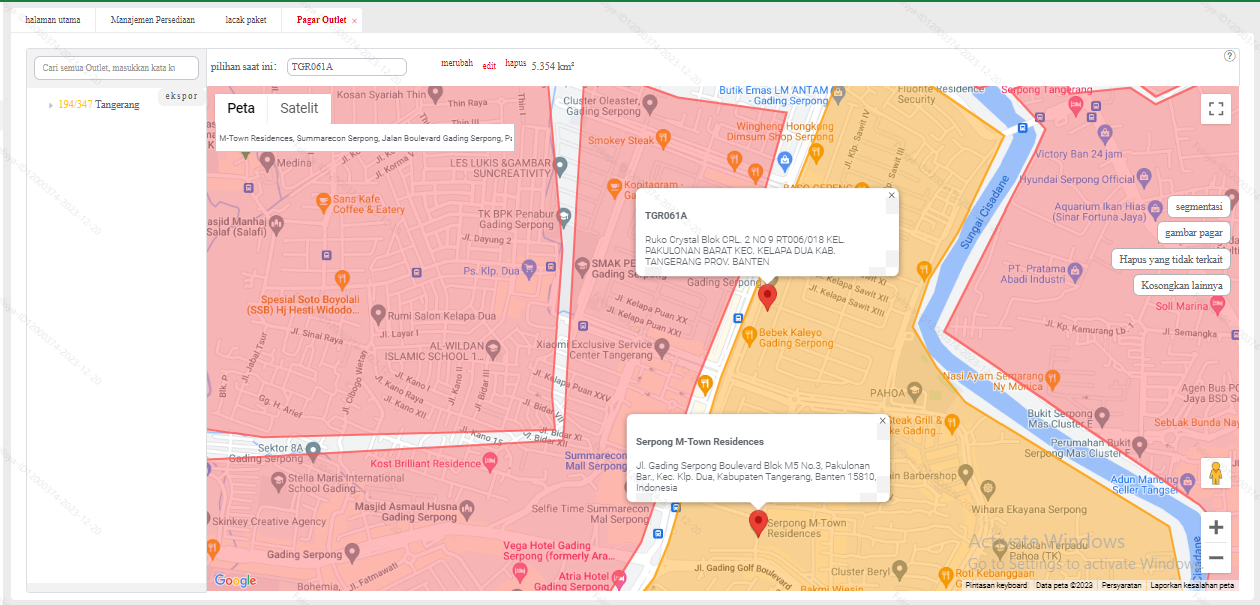Click the Sektor 8A transit icon
Image resolution: width=1260 pixels, height=605 pixels.
[x=312, y=448]
